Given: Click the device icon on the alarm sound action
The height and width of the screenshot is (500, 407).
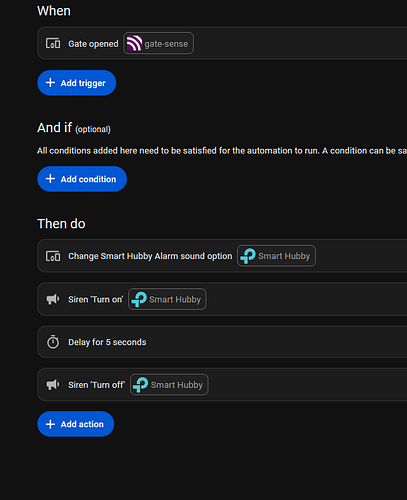Looking at the screenshot, I should coord(53,256).
